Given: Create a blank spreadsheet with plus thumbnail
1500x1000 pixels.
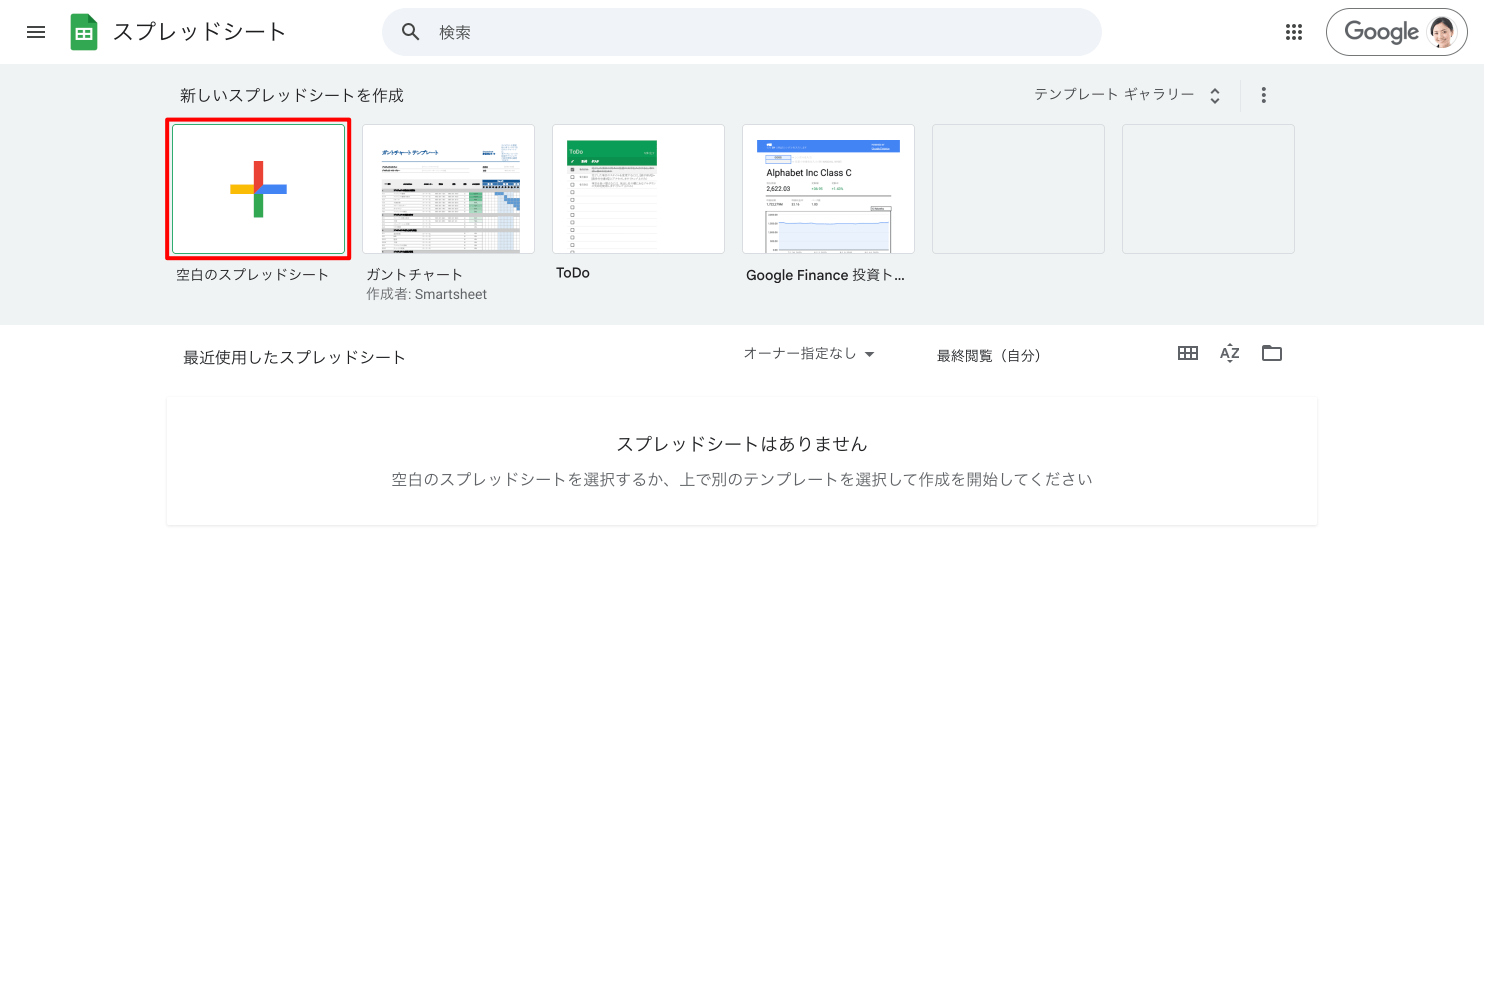Looking at the screenshot, I should tap(258, 189).
